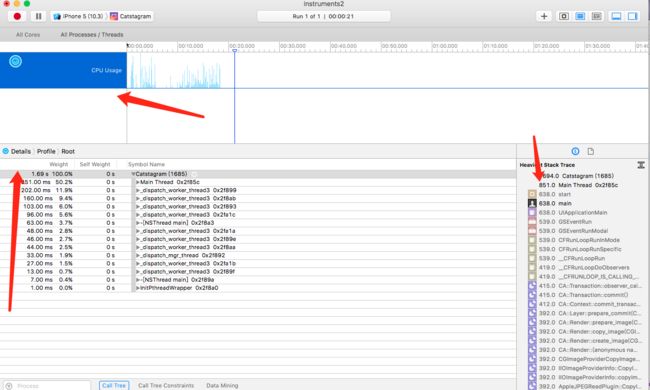Select the third strategy view icon
Image resolution: width=650 pixels, height=390 pixels.
tap(596, 16)
